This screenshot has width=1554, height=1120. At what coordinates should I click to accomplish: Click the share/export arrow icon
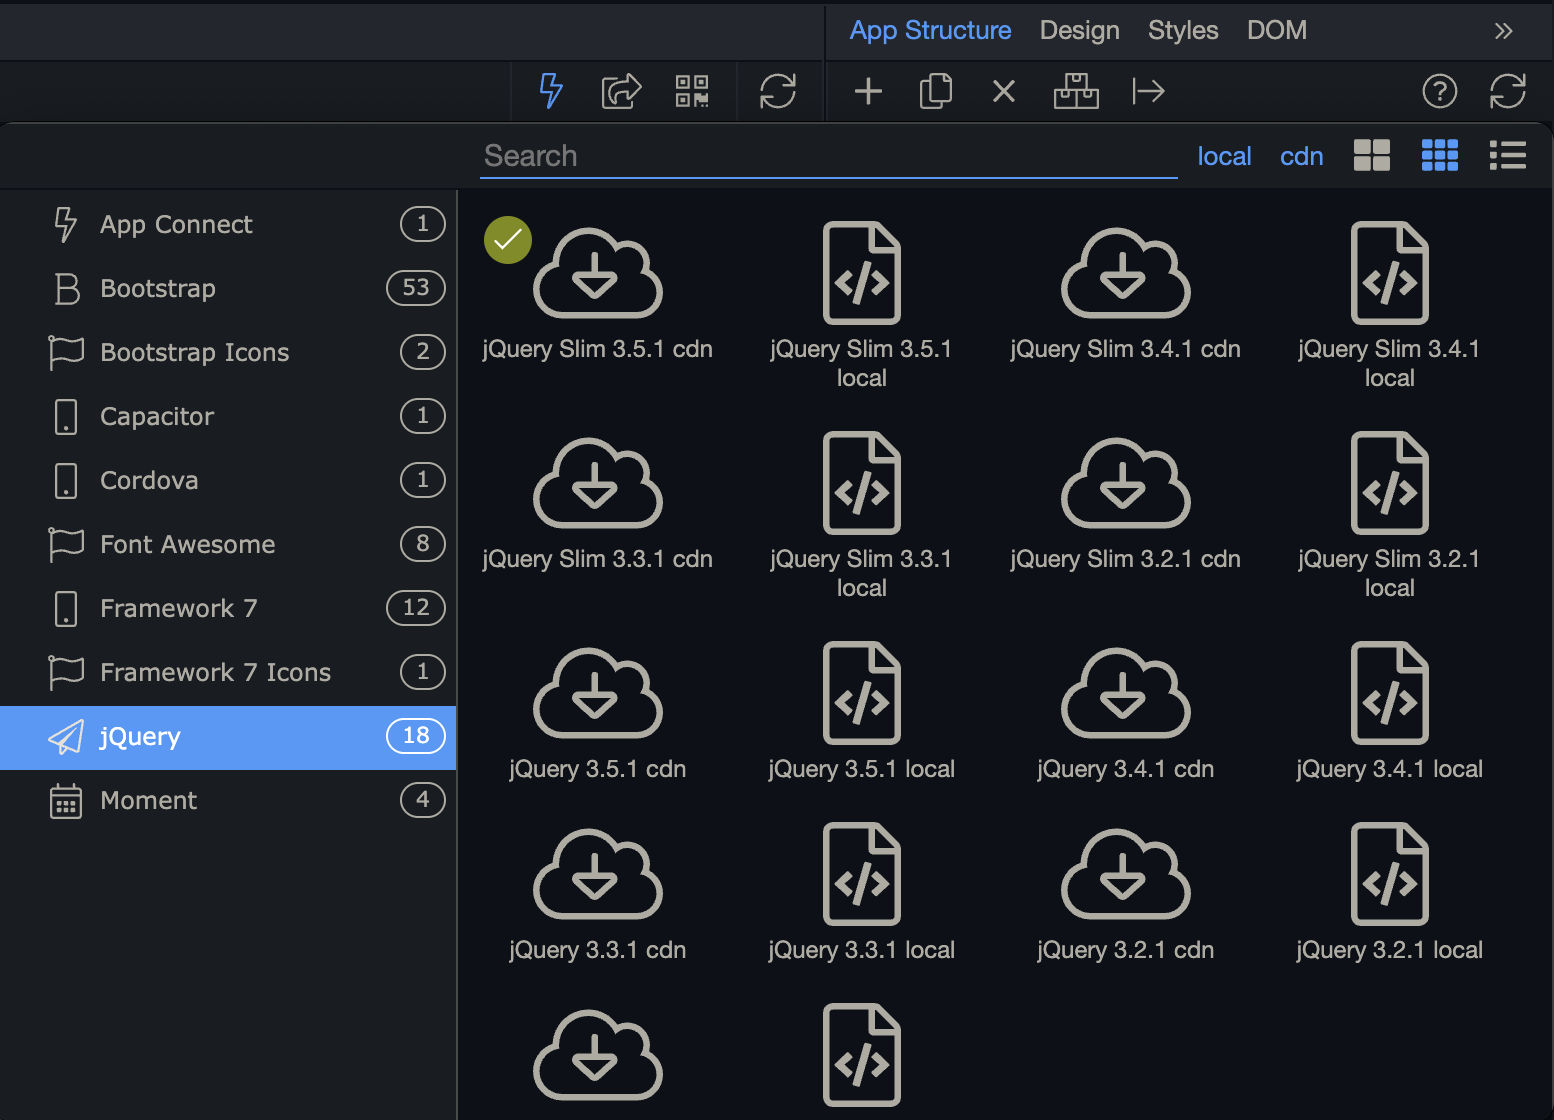pyautogui.click(x=621, y=92)
